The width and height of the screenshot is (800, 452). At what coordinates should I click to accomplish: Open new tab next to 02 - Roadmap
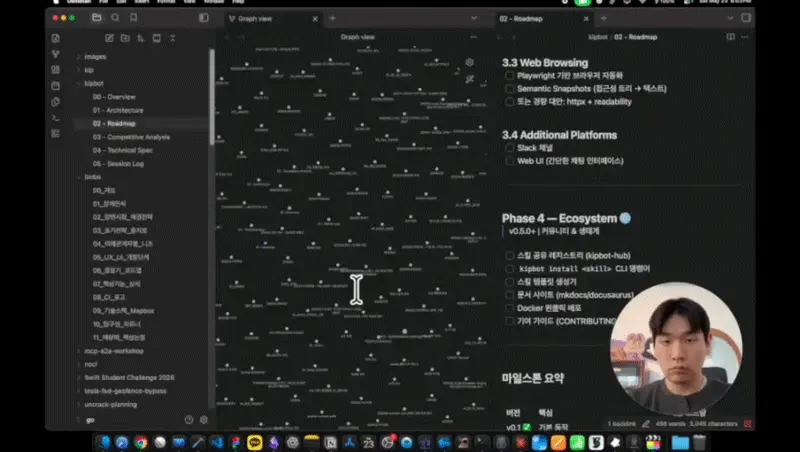pos(604,18)
